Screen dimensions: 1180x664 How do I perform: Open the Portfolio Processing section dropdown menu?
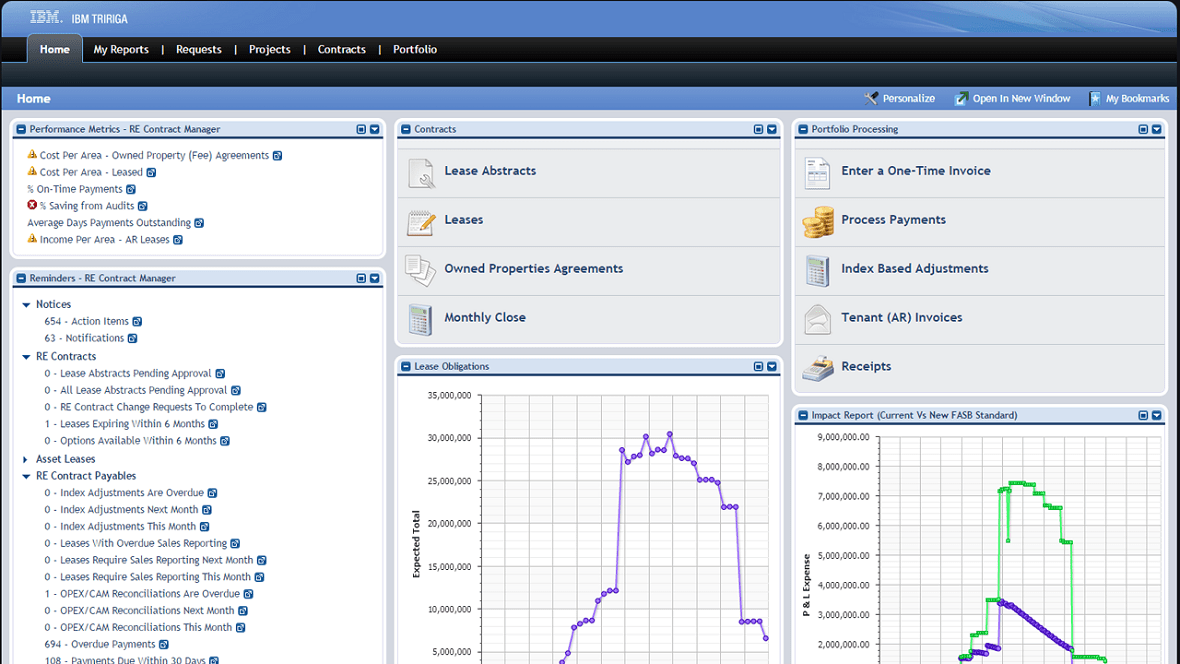1157,129
